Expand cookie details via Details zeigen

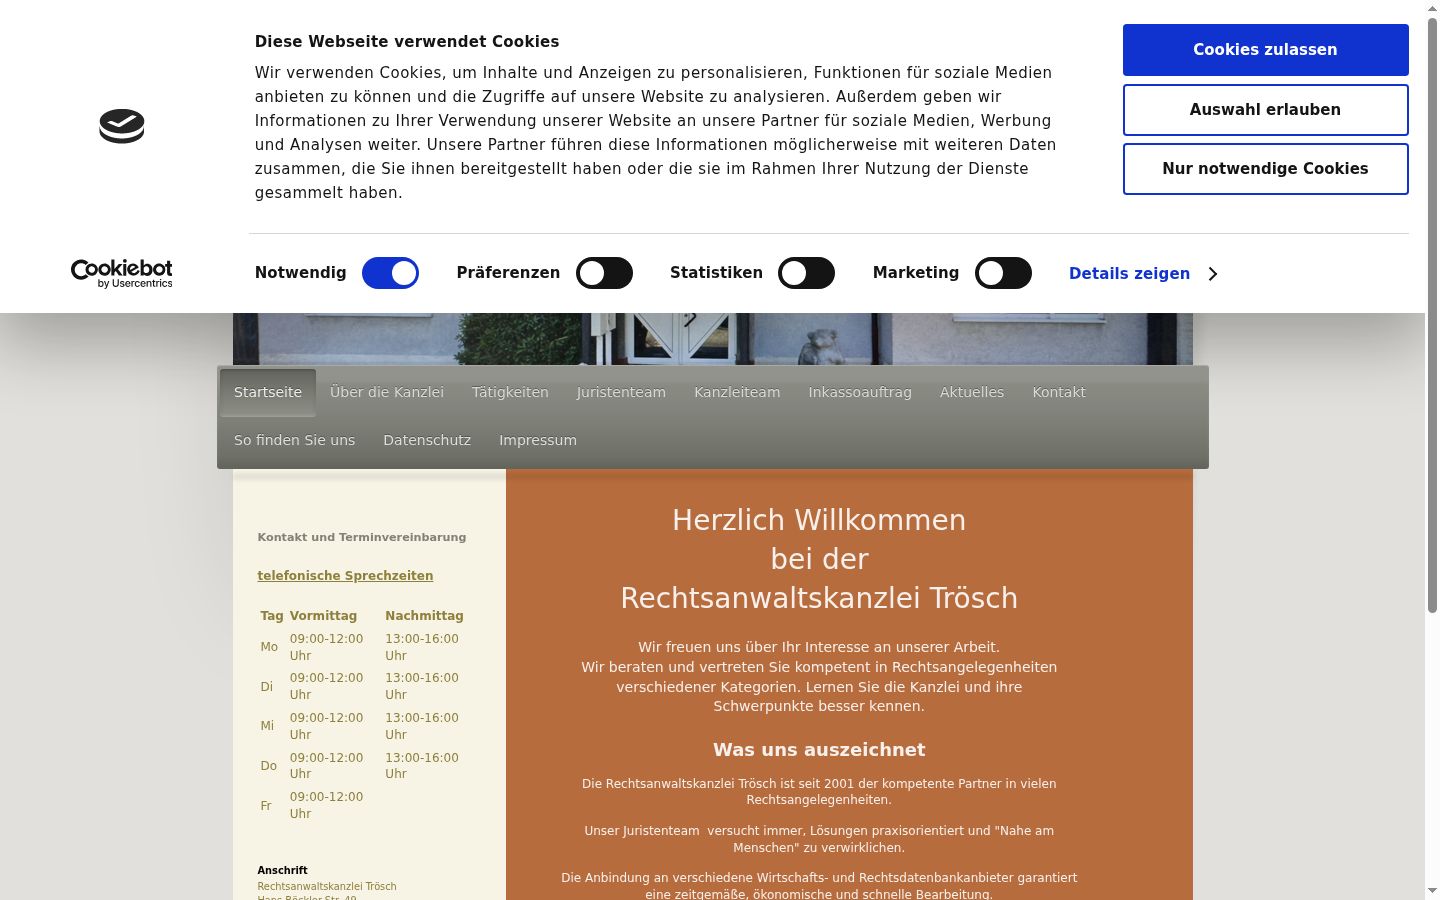pos(1129,274)
